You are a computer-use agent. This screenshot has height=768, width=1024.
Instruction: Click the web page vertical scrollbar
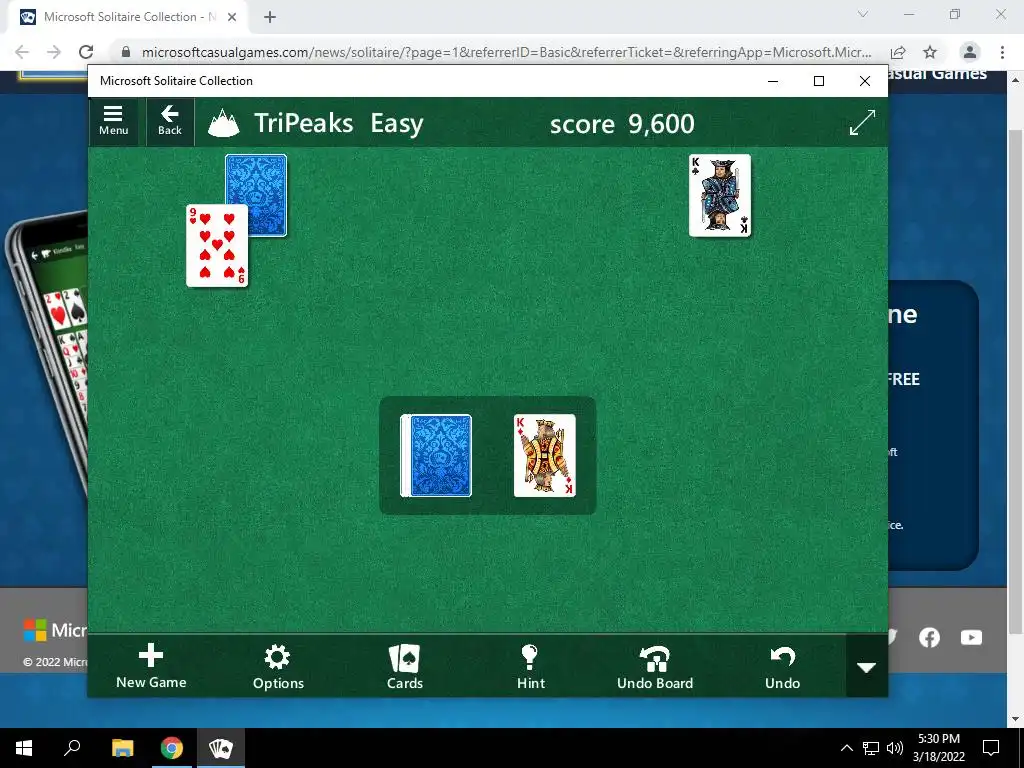[1015, 381]
